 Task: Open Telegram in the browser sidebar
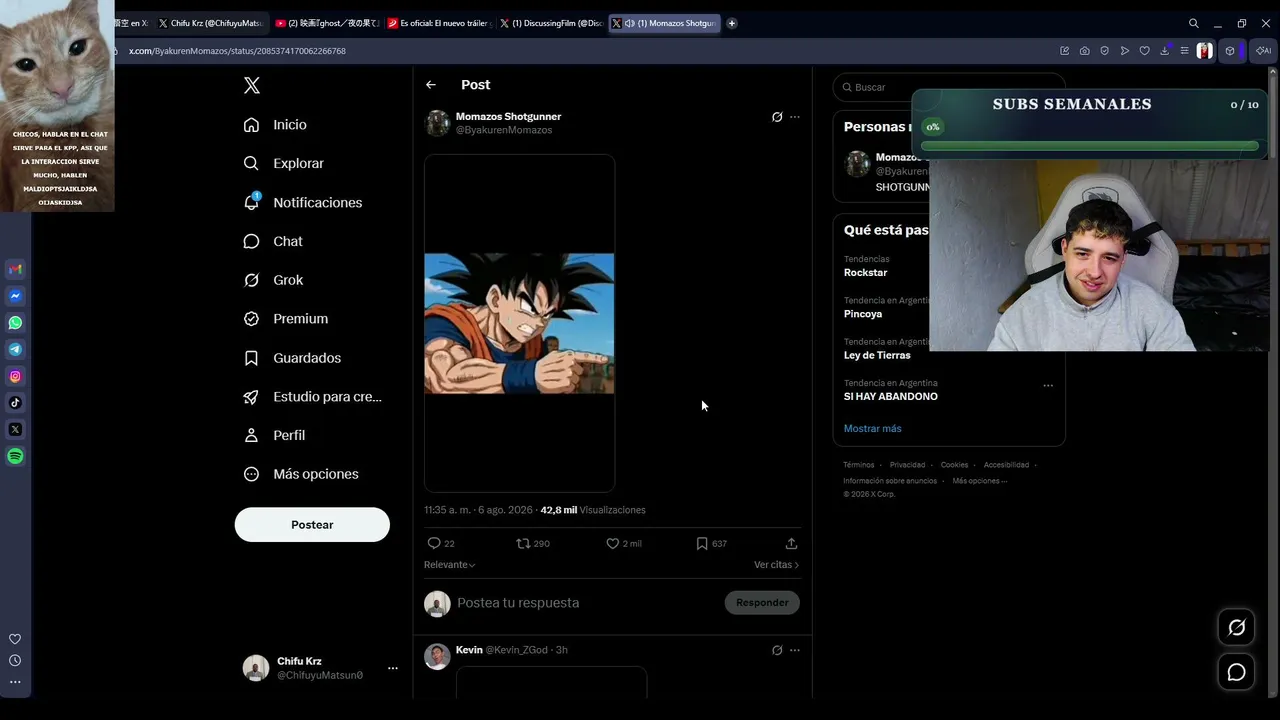coord(15,349)
